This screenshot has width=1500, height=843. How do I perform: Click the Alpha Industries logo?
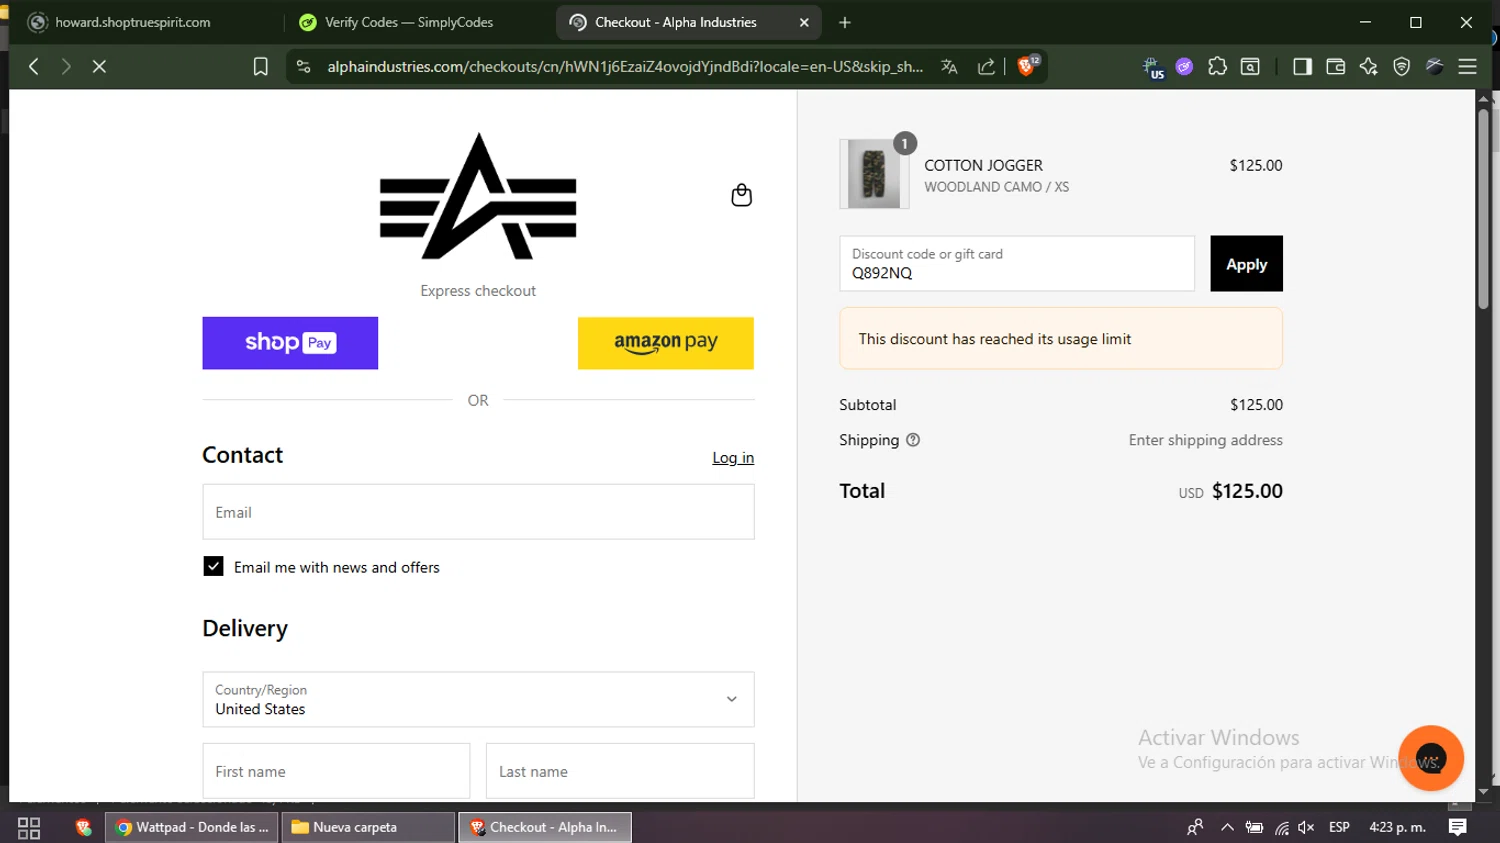pyautogui.click(x=478, y=196)
